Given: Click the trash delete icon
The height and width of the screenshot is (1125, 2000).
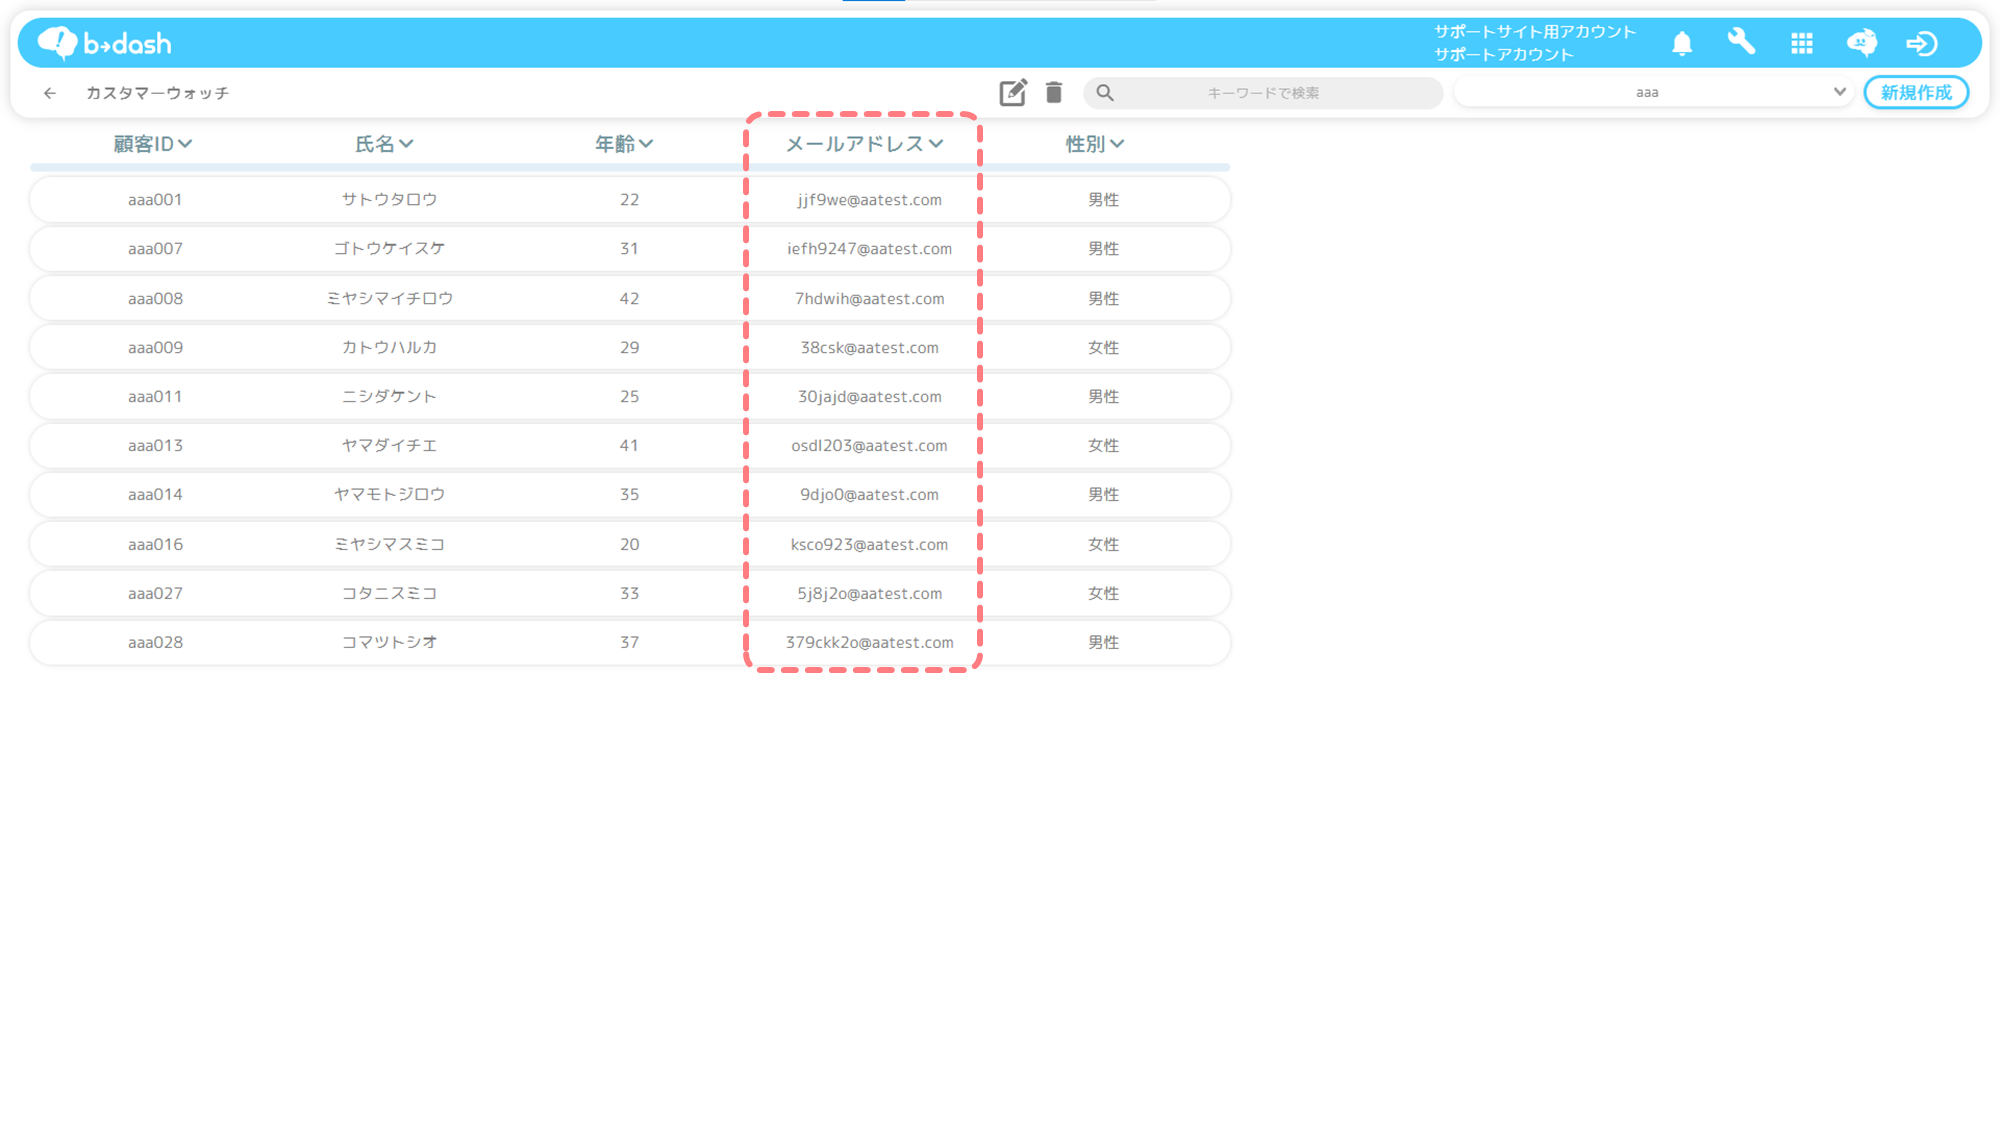Looking at the screenshot, I should point(1054,92).
